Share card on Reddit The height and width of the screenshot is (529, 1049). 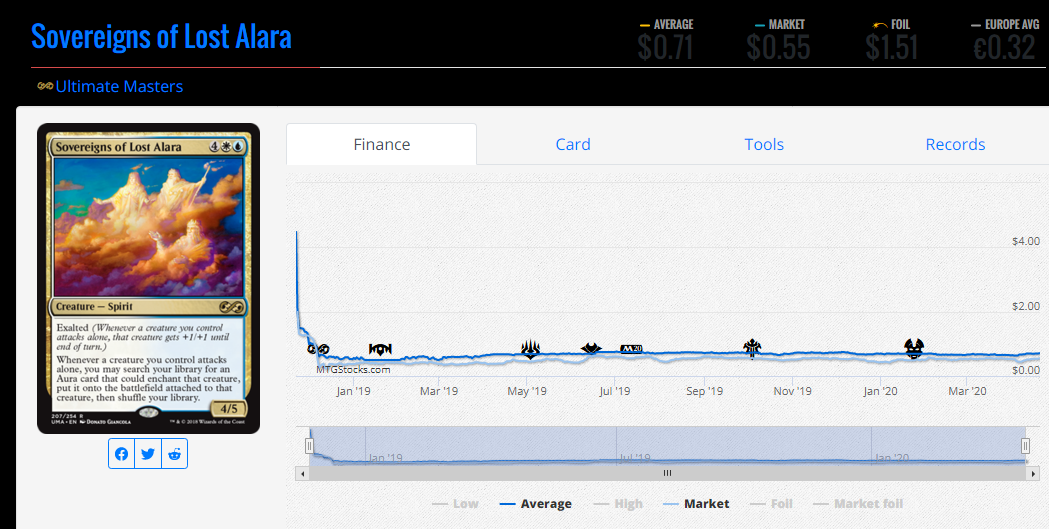pos(175,454)
